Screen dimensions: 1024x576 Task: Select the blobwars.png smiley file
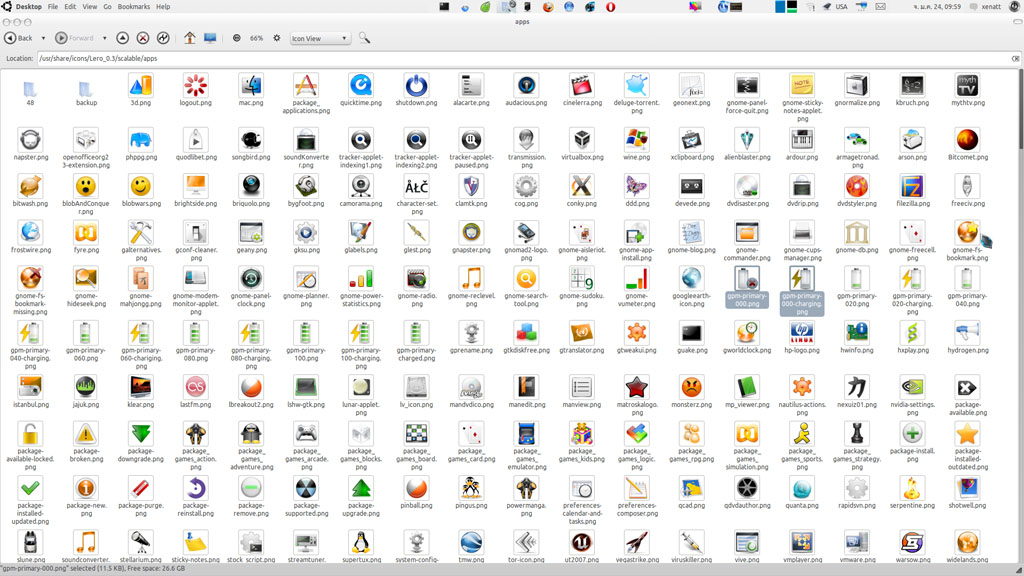tap(140, 191)
